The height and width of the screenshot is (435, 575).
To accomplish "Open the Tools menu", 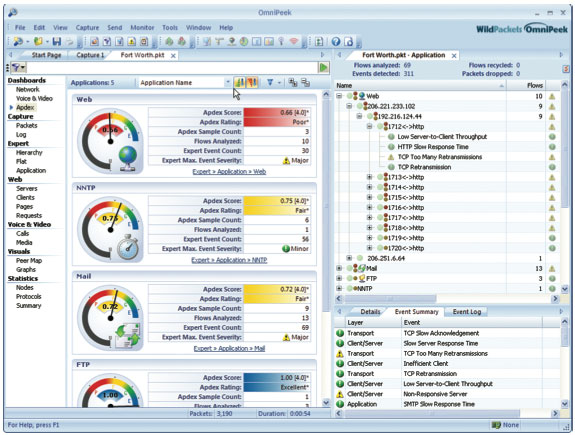I will point(170,28).
